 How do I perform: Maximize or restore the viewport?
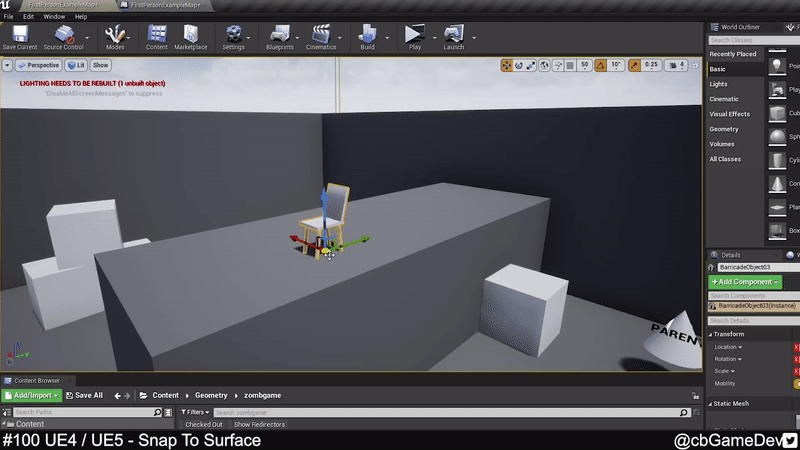pos(695,65)
